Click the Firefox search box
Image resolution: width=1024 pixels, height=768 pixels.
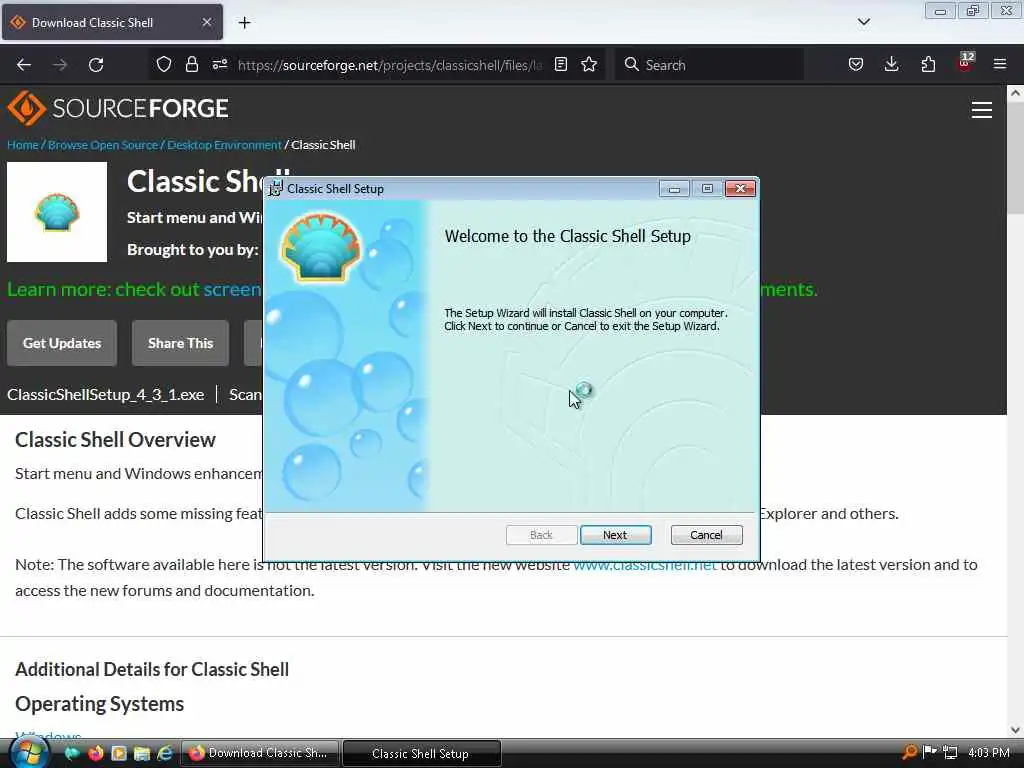pyautogui.click(x=709, y=65)
